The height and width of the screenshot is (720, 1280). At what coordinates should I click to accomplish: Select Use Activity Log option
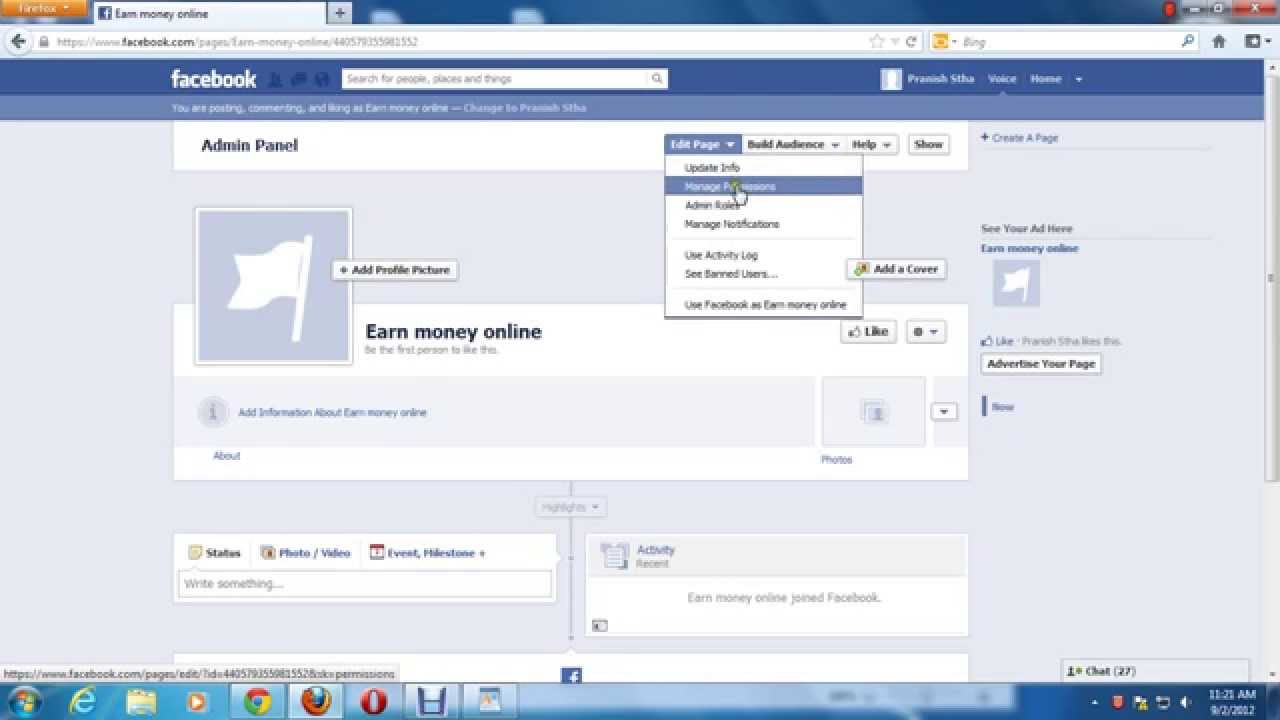pyautogui.click(x=721, y=255)
